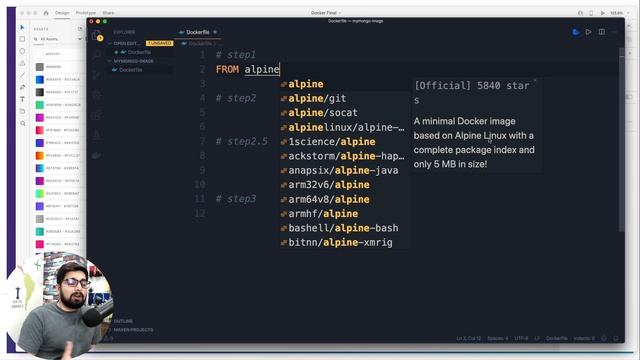Select the Line tool in Adobe XD
The width and height of the screenshot is (640, 360).
point(22,75)
